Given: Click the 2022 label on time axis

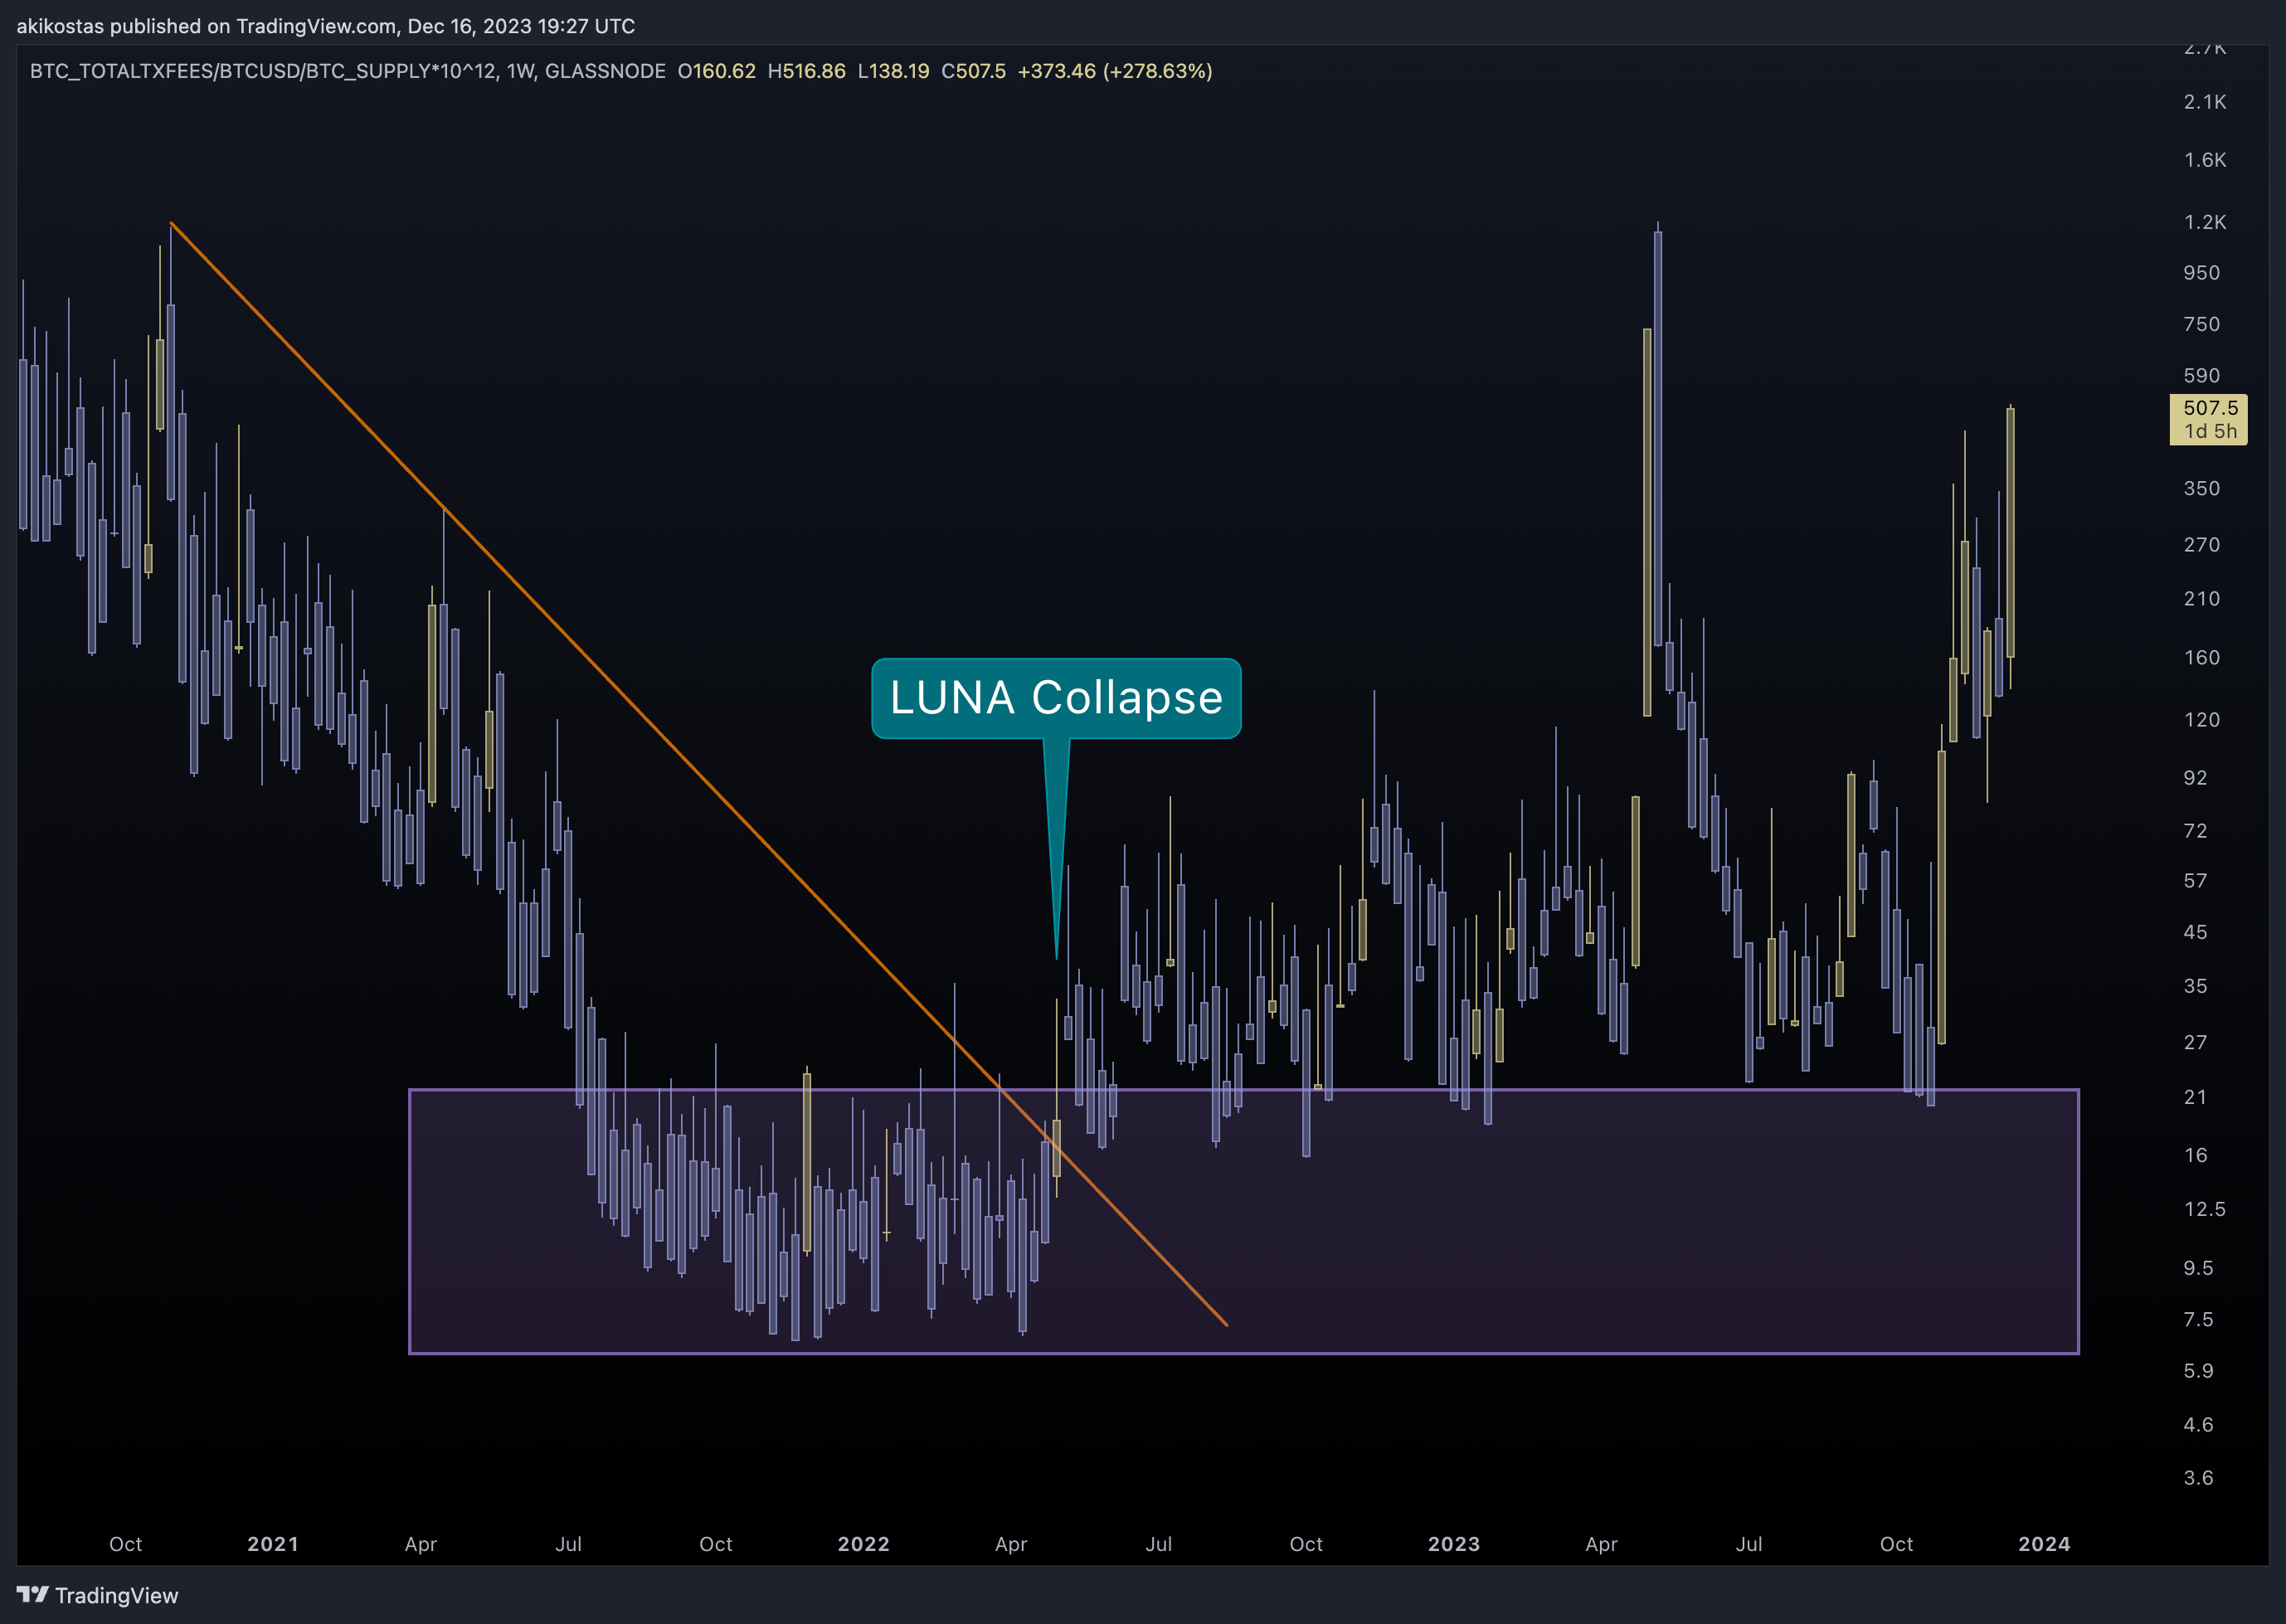Looking at the screenshot, I should [864, 1544].
